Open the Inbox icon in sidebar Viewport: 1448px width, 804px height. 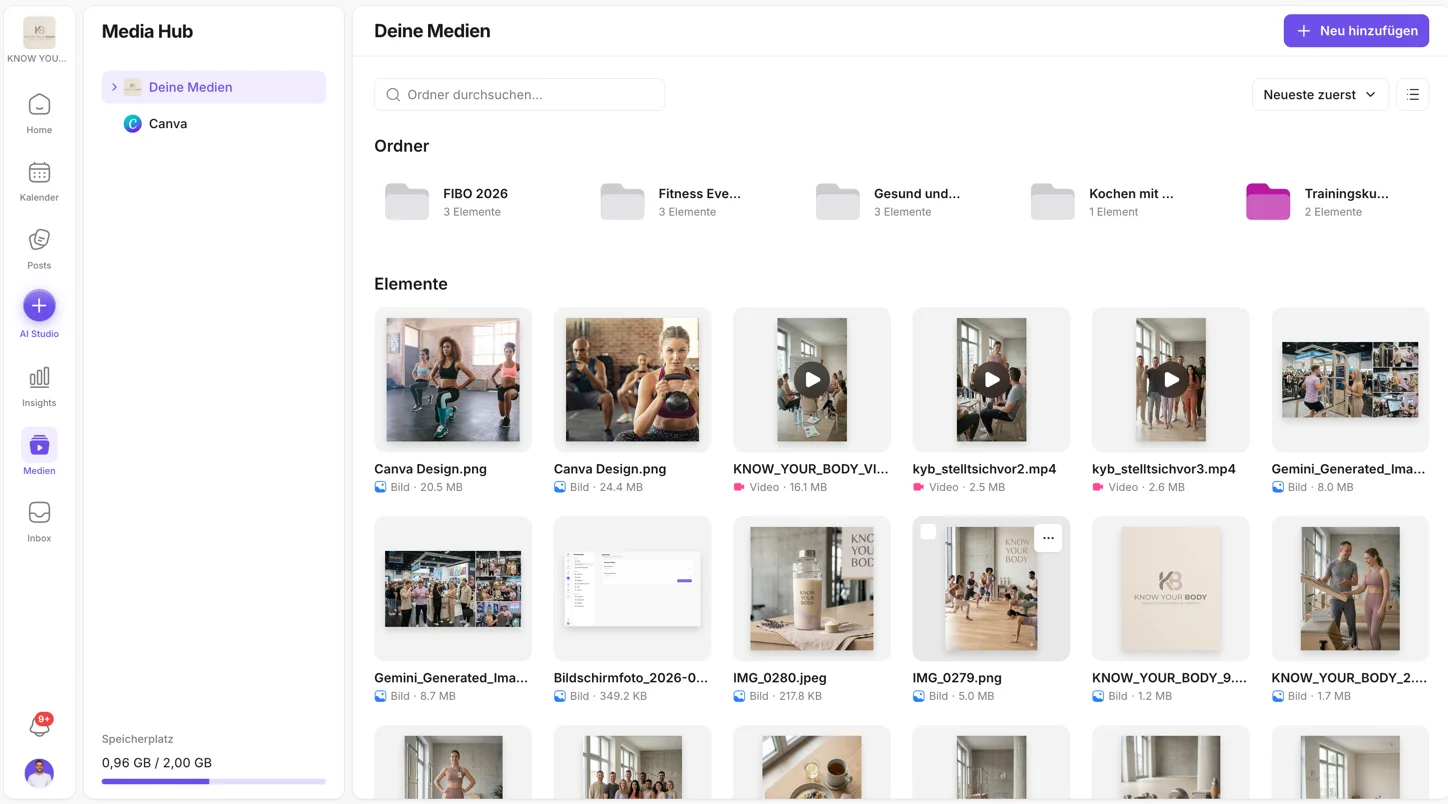coord(39,512)
